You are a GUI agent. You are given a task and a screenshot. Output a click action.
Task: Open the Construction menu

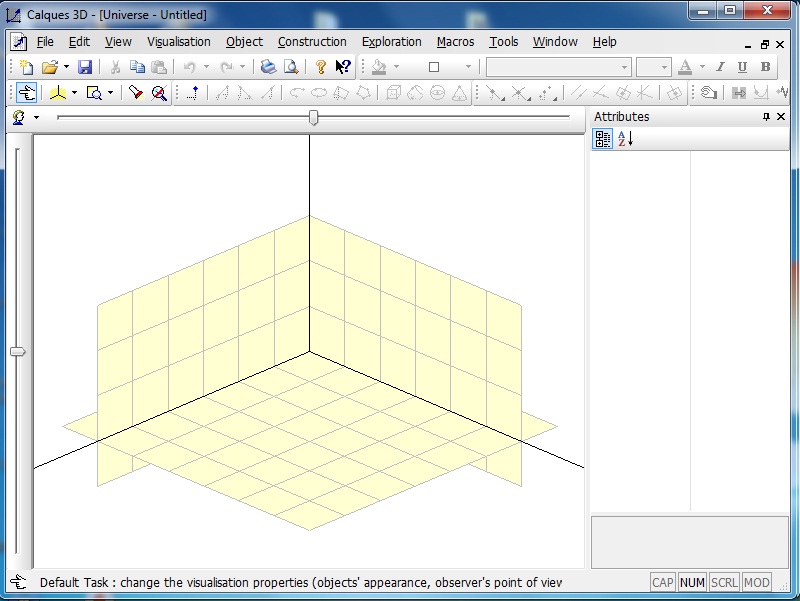[x=312, y=42]
